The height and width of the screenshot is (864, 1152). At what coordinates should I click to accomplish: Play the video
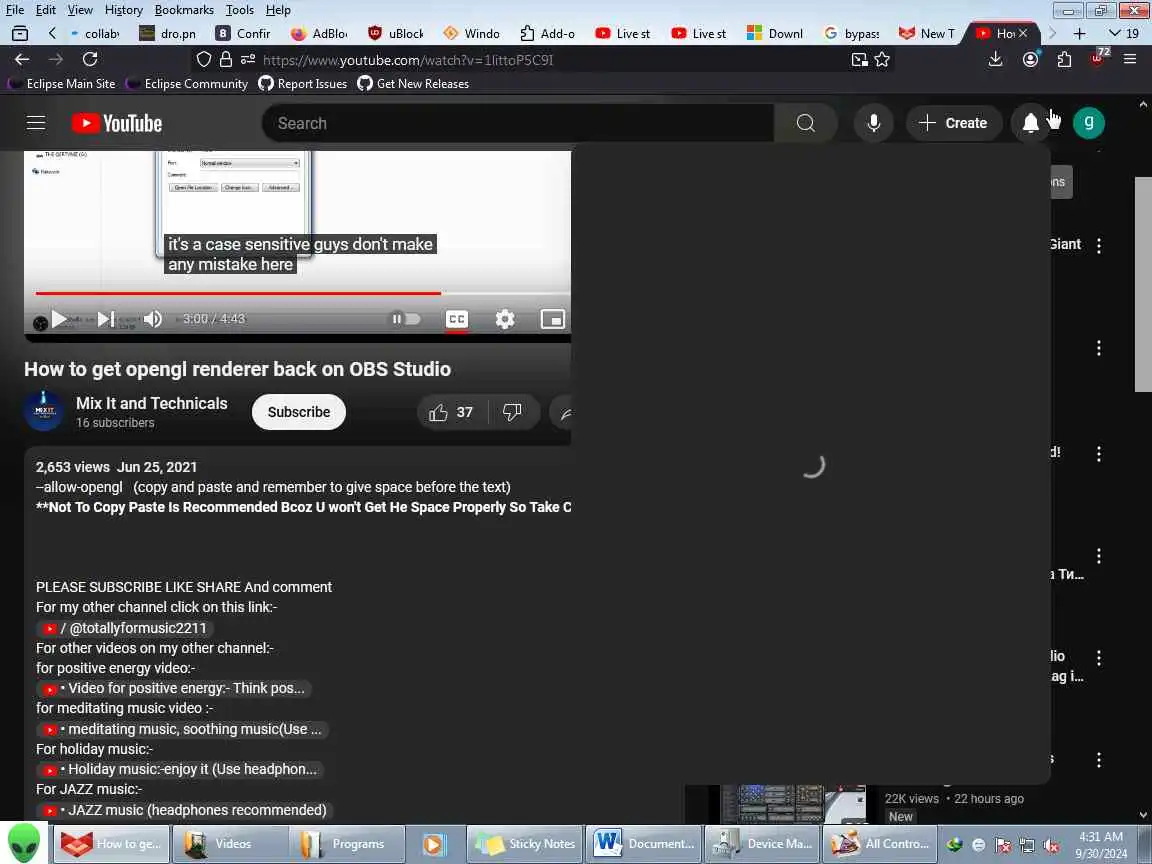click(59, 319)
